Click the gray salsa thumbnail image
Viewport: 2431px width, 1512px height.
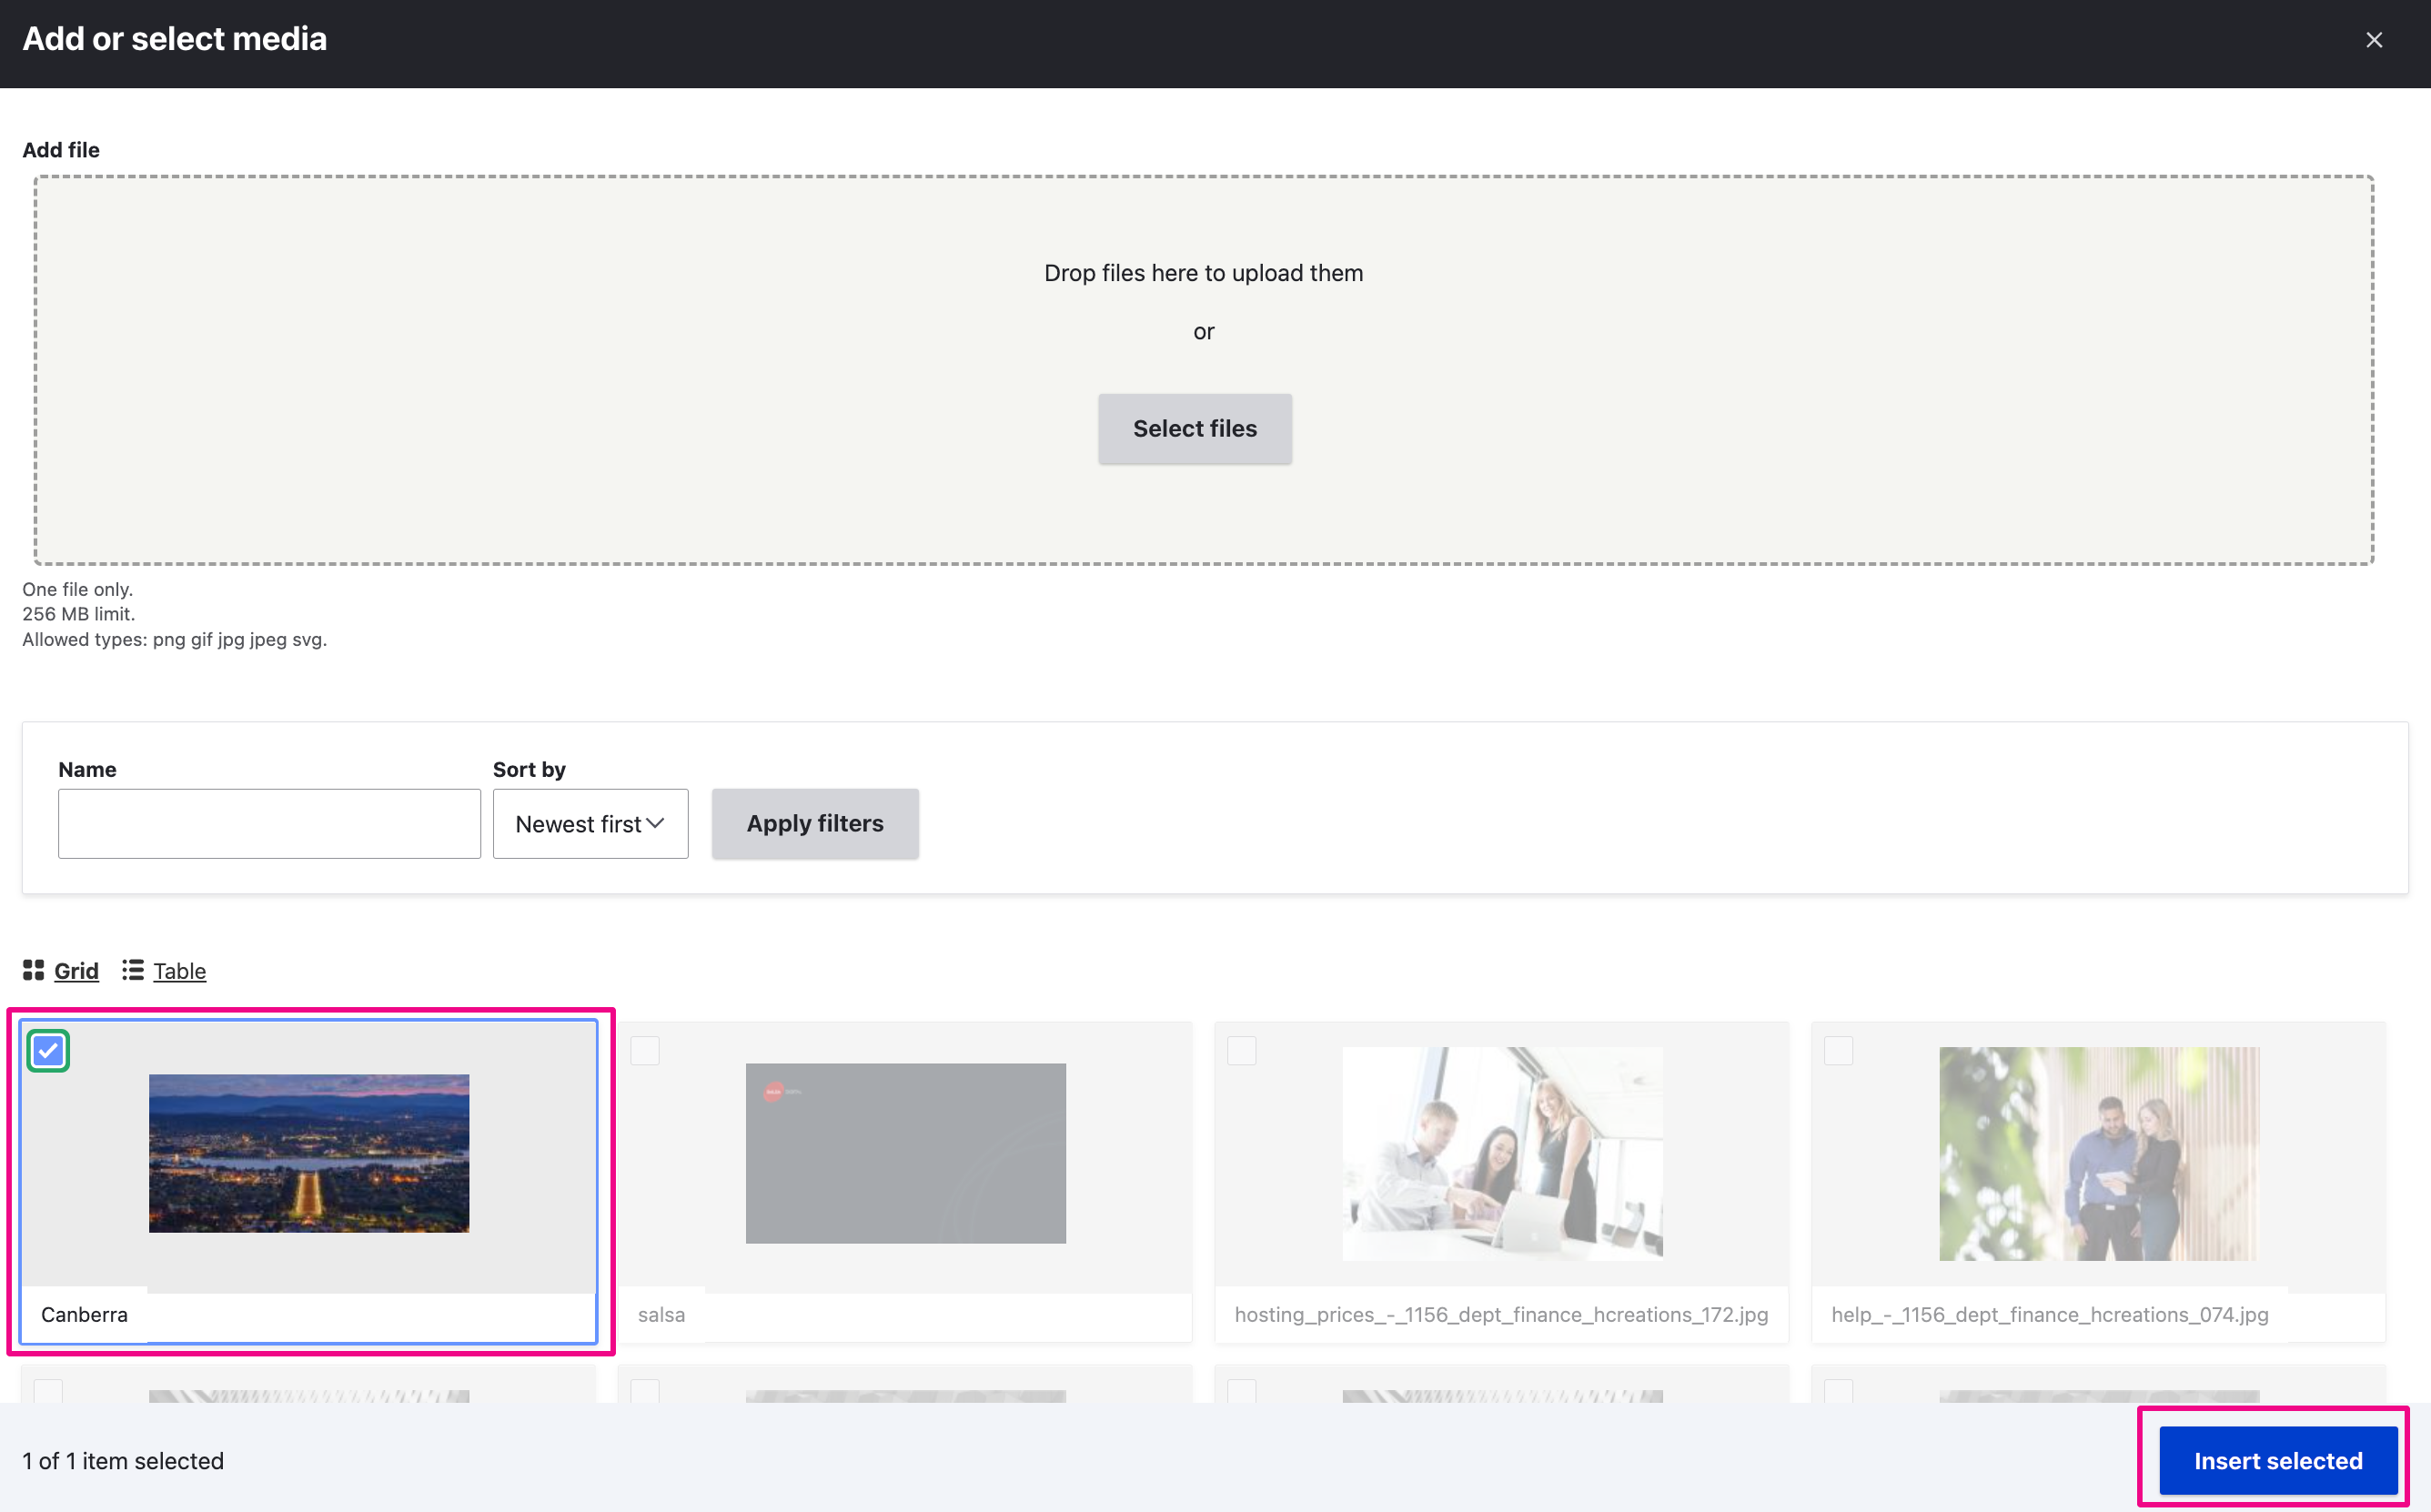tap(905, 1153)
